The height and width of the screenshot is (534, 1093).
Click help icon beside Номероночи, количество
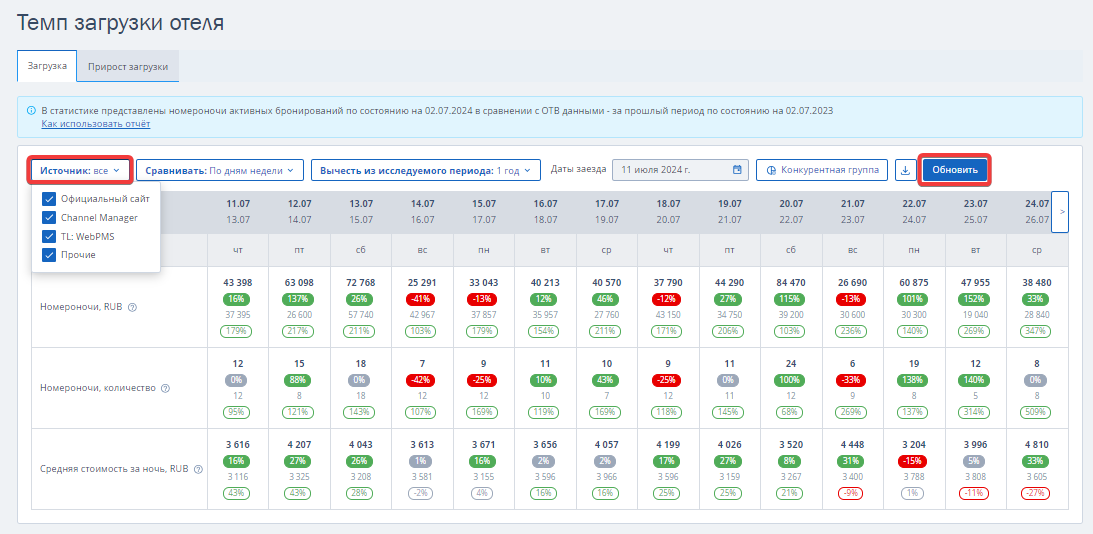click(x=165, y=388)
